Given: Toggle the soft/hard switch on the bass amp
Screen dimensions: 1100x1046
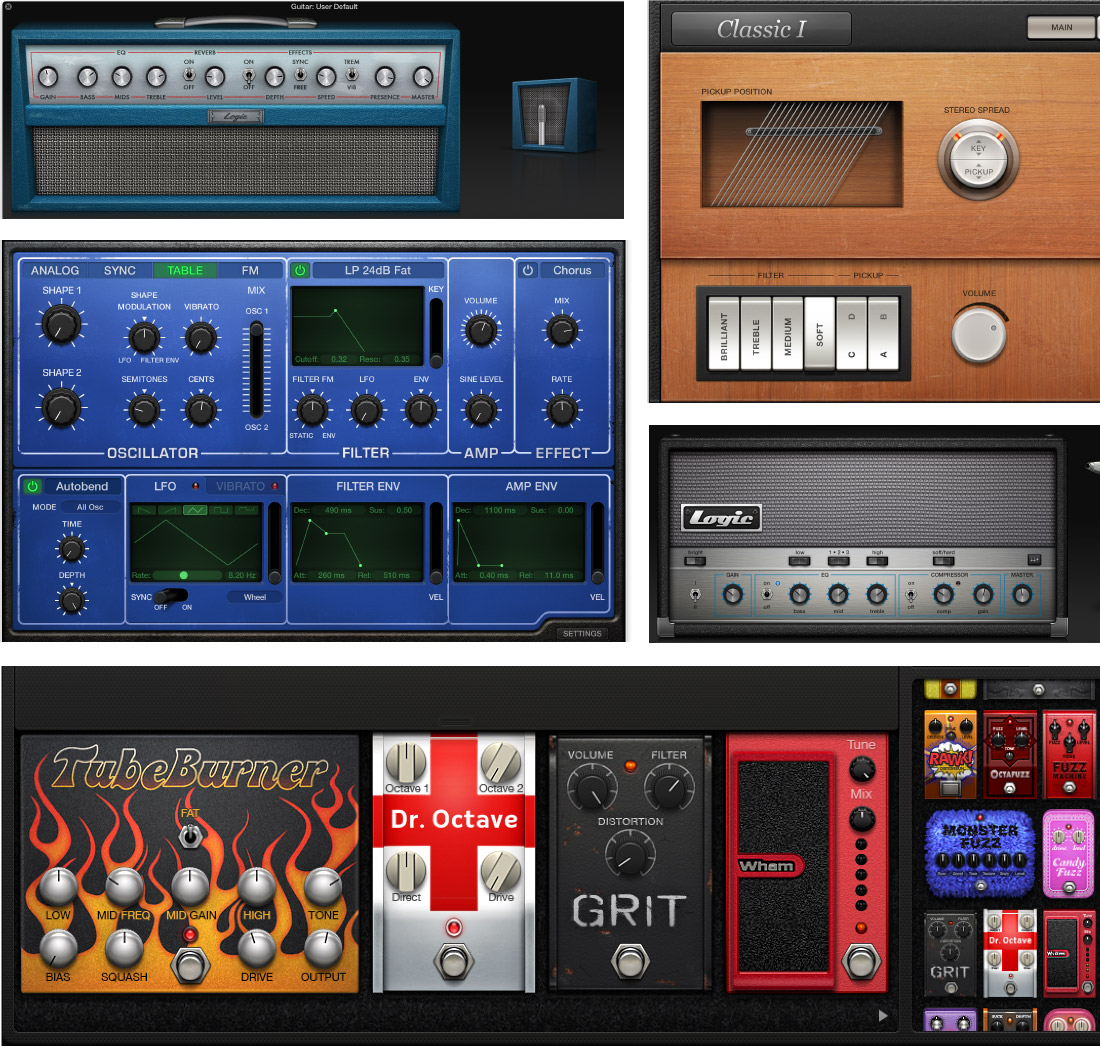Looking at the screenshot, I should [x=944, y=560].
